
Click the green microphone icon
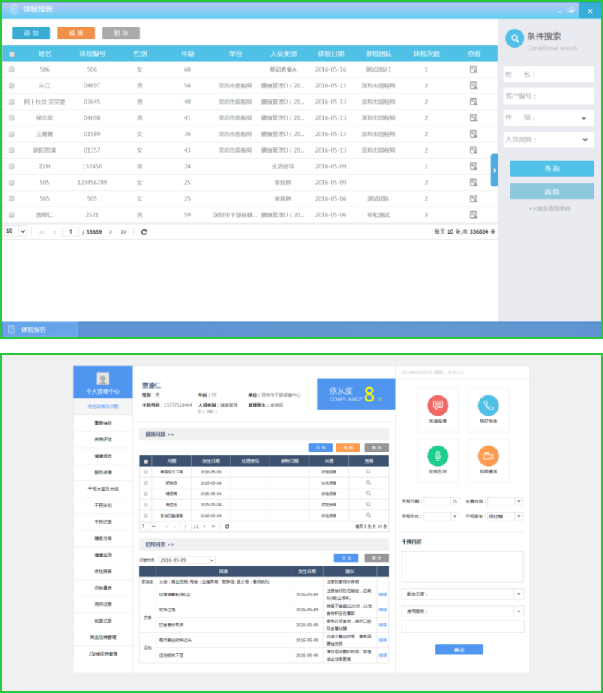coord(436,455)
